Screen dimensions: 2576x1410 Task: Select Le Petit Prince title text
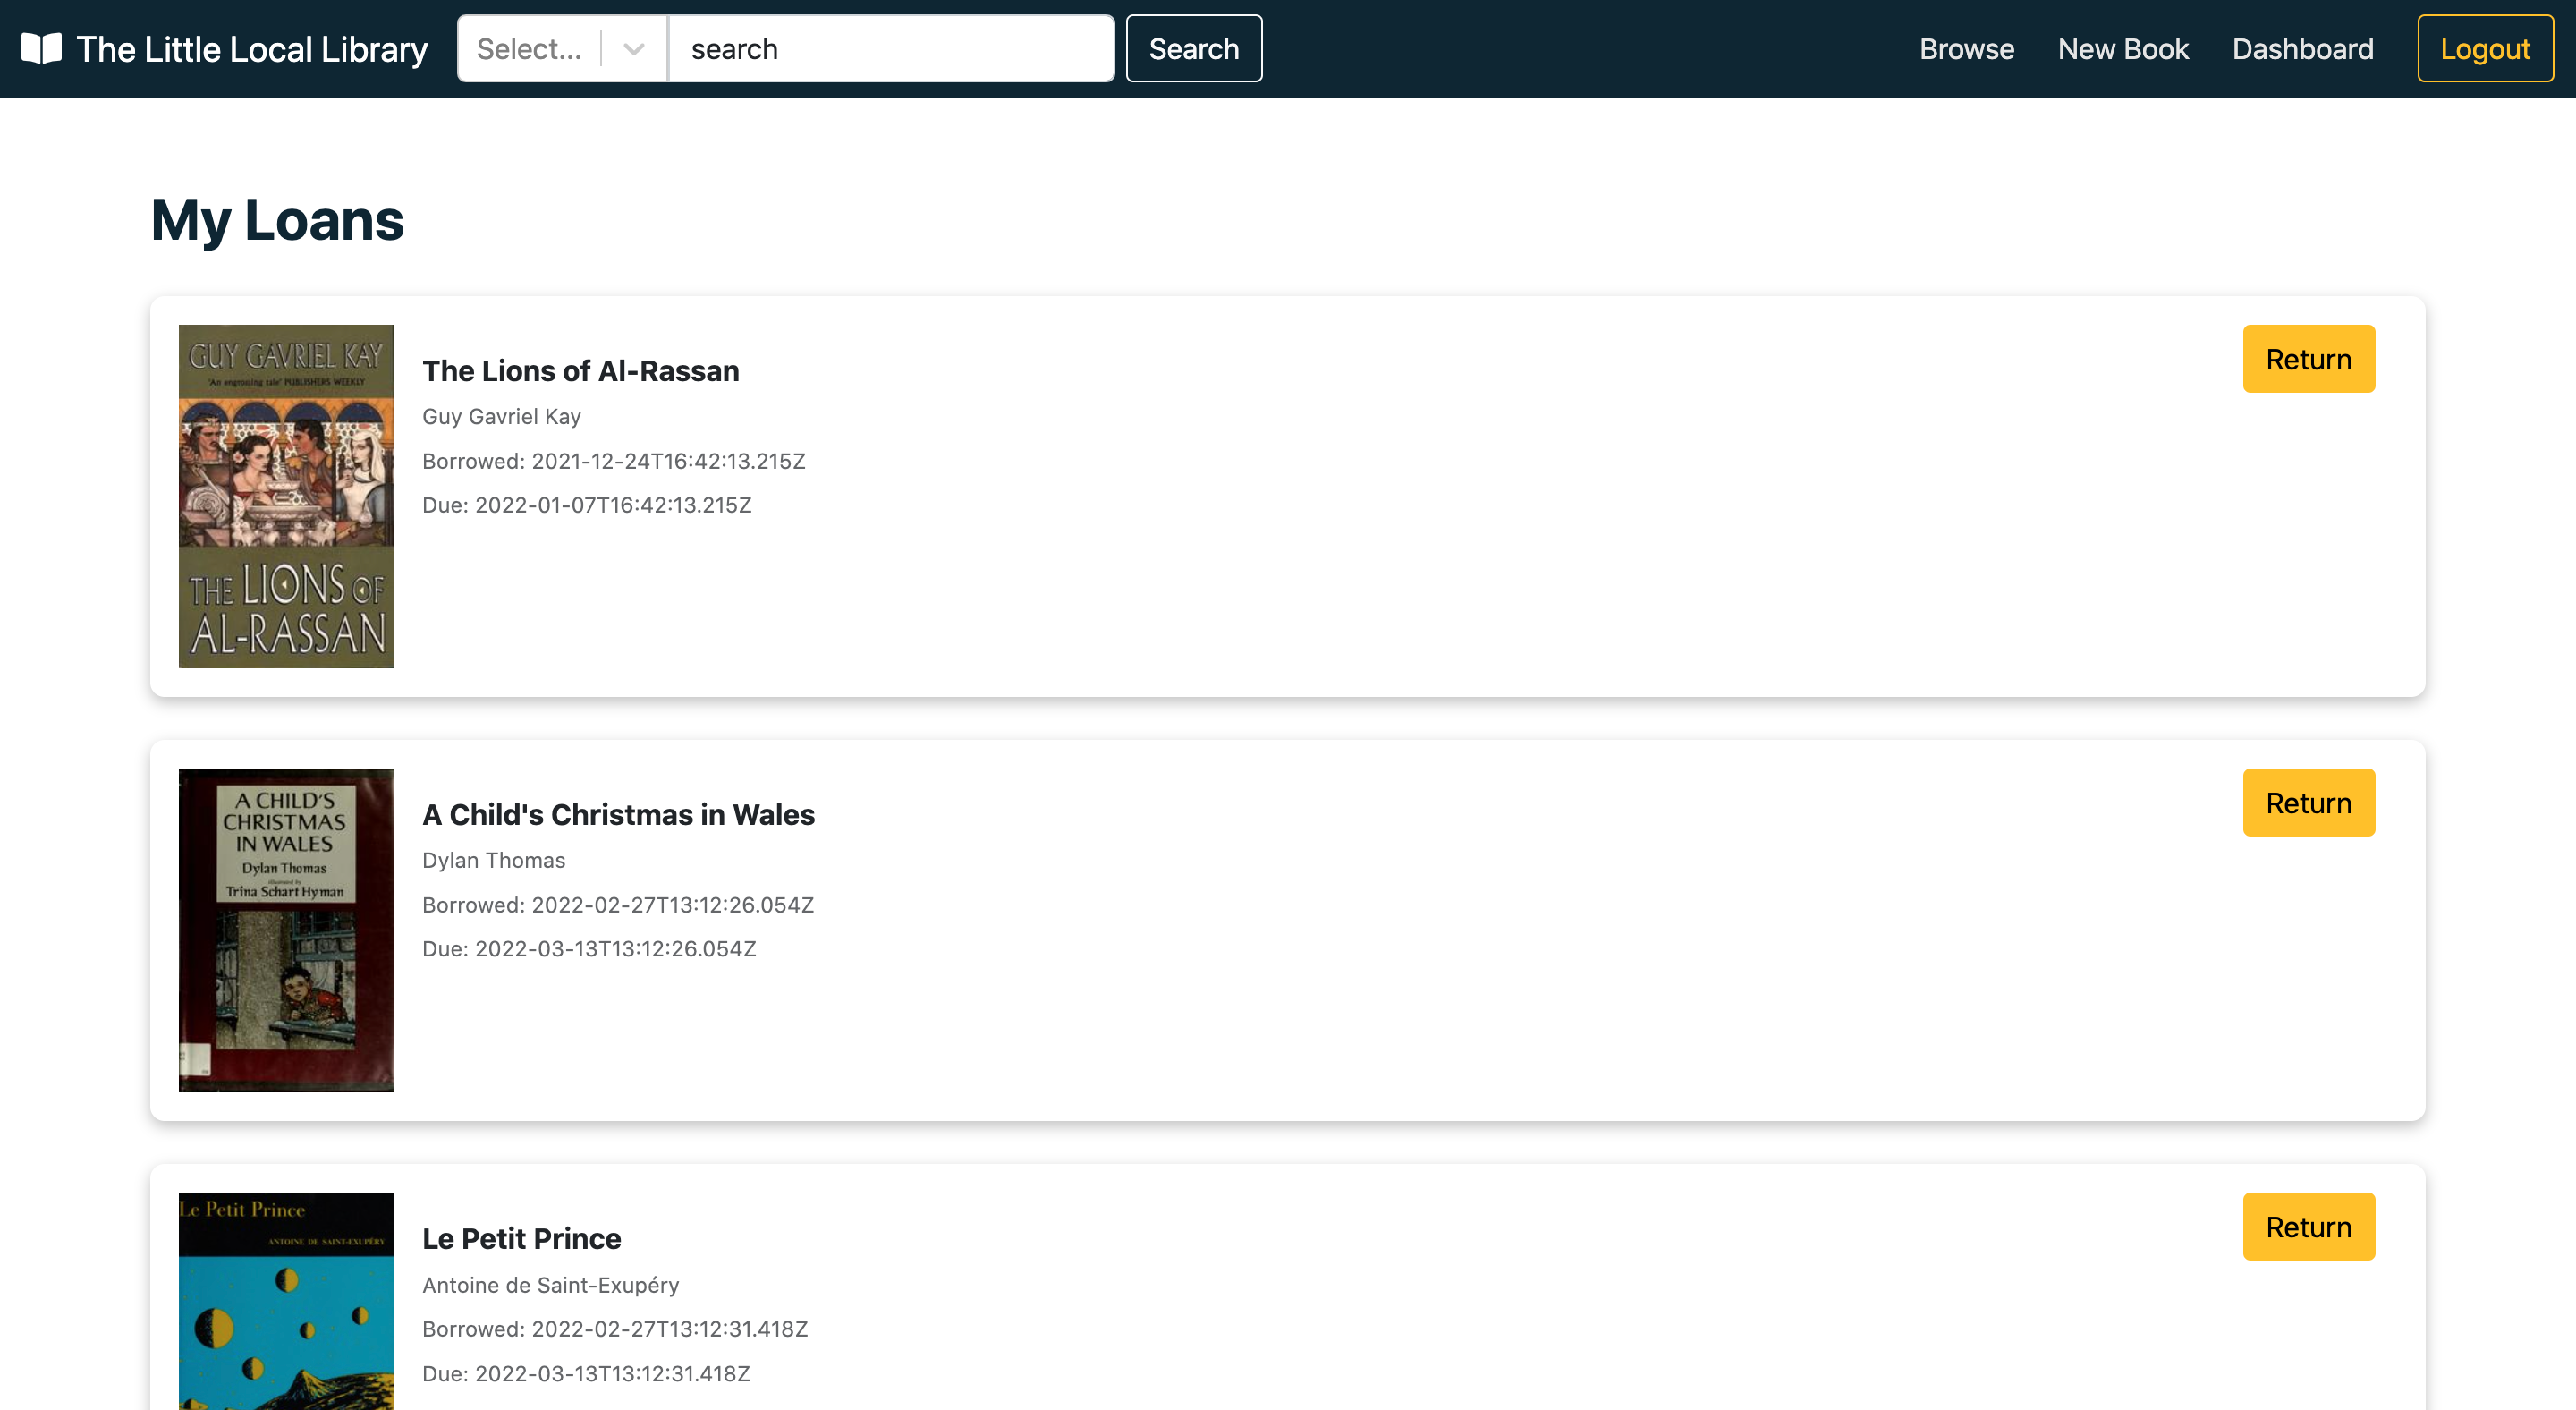522,1239
